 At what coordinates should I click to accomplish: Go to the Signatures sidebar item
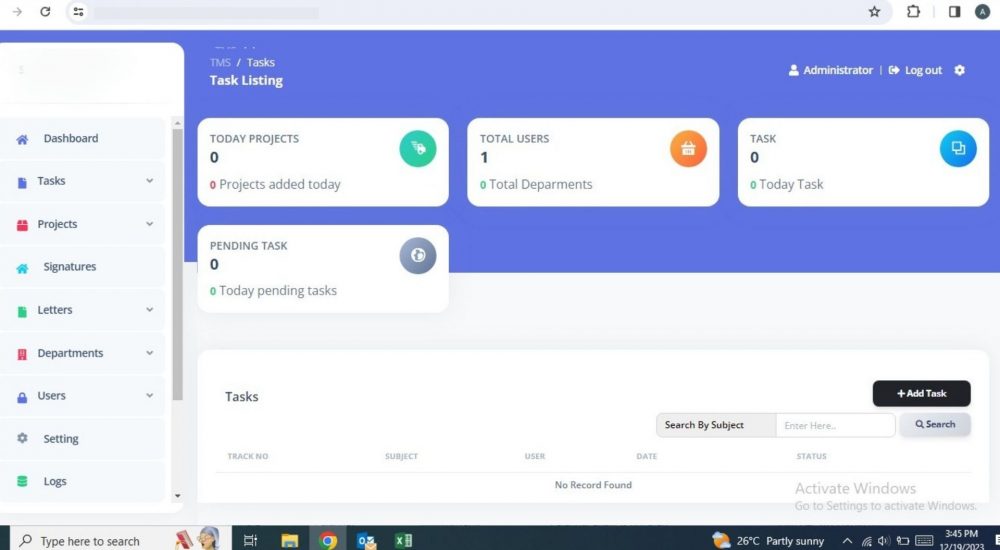point(69,267)
